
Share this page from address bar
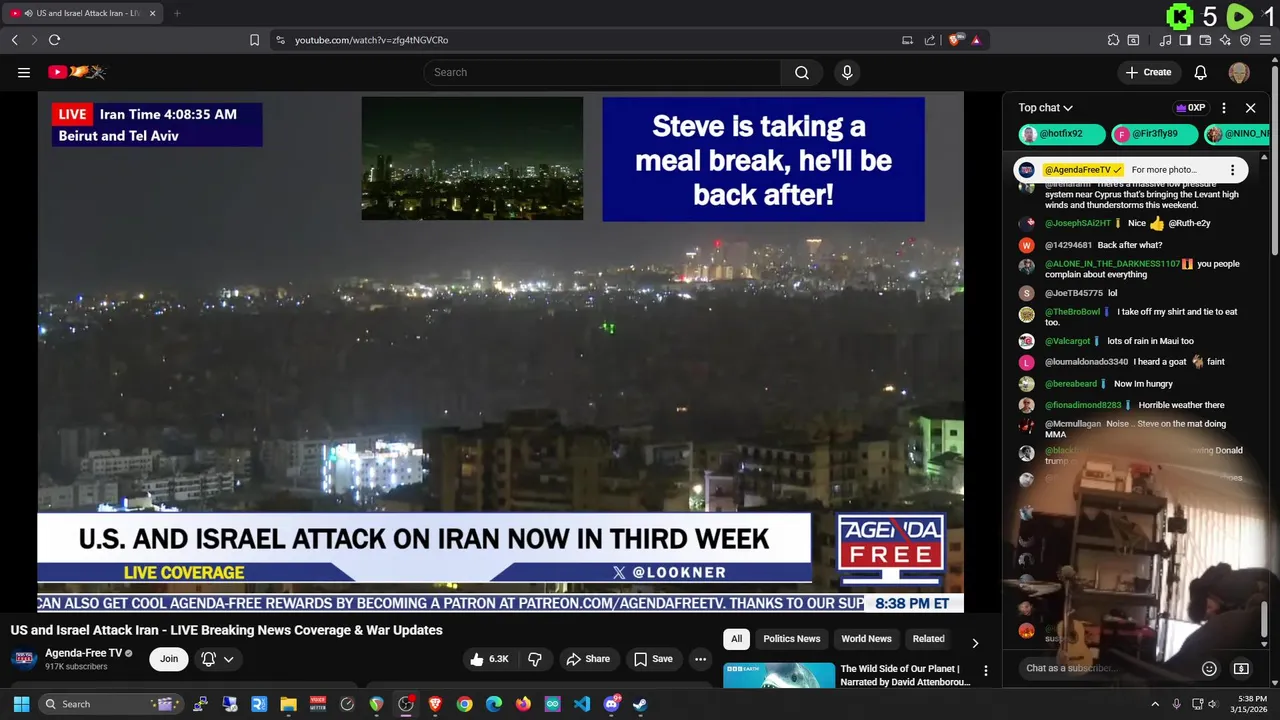[x=930, y=40]
